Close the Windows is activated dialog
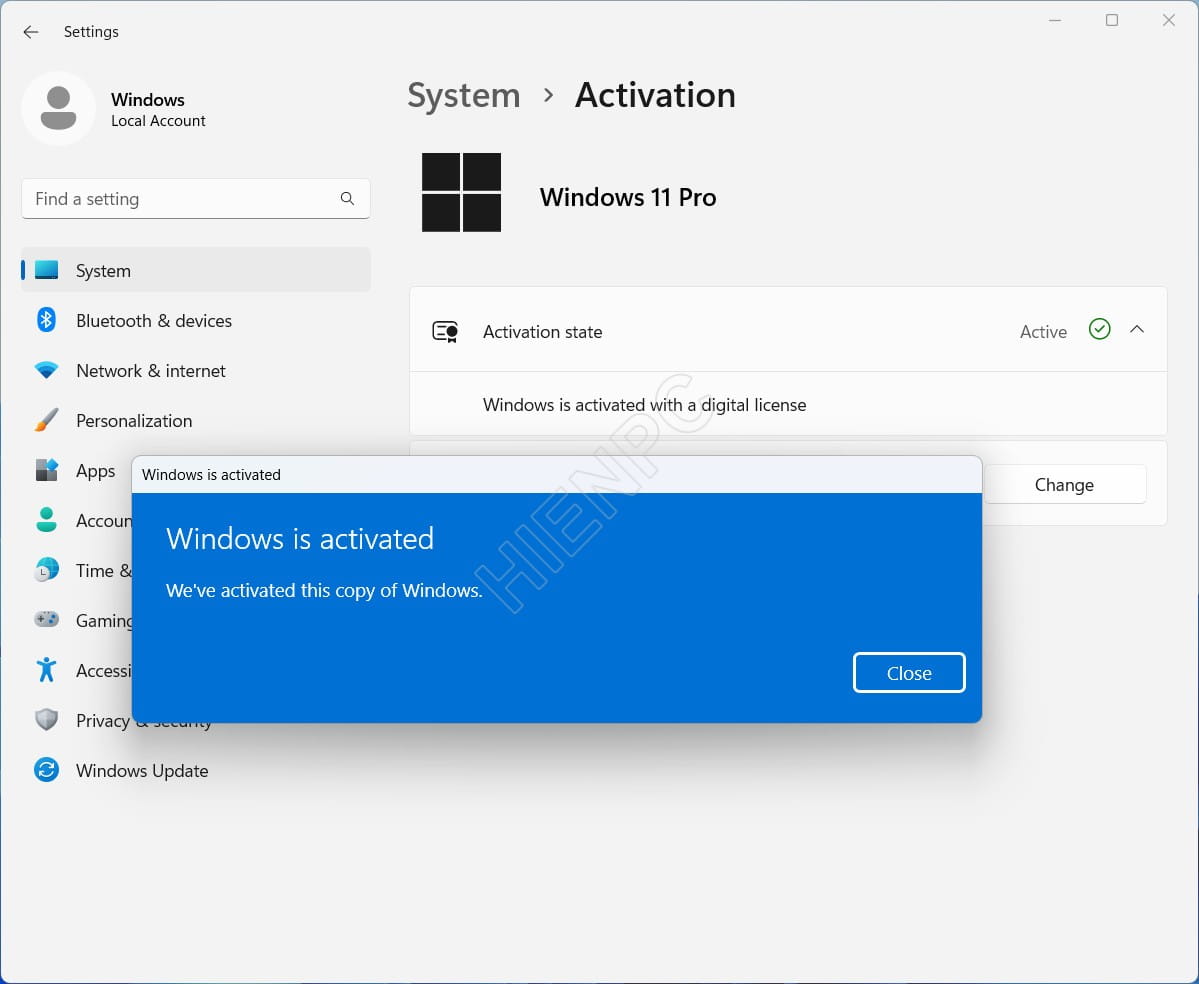 tap(909, 673)
